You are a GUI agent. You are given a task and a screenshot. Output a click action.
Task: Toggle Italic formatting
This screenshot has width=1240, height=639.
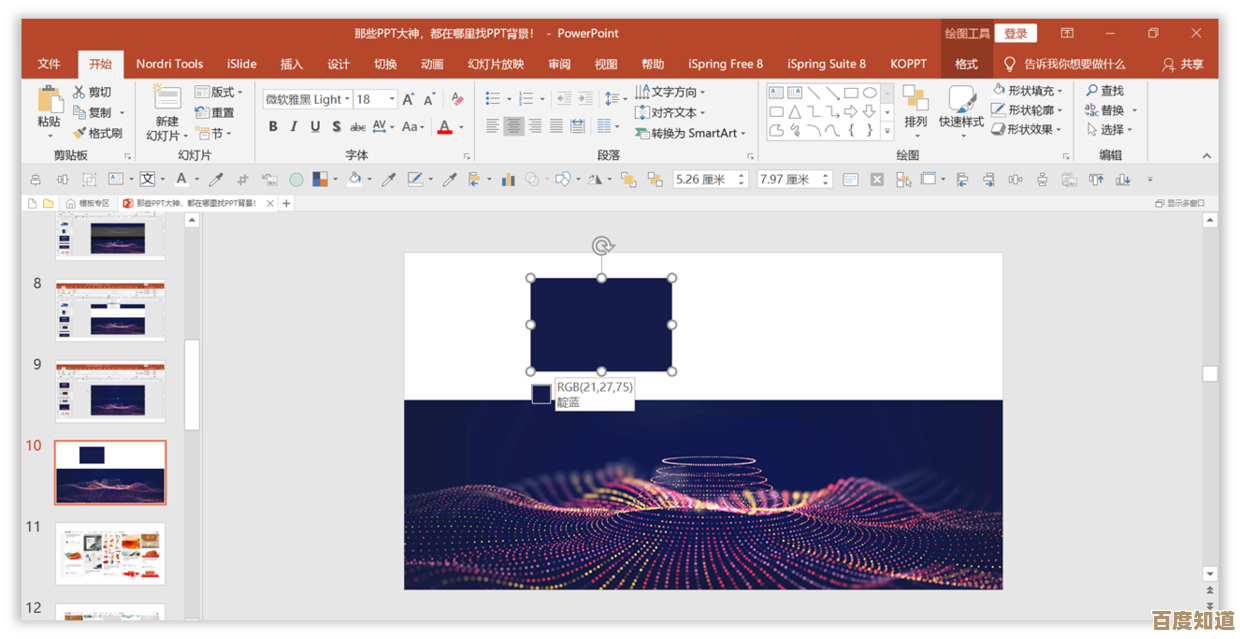click(294, 127)
